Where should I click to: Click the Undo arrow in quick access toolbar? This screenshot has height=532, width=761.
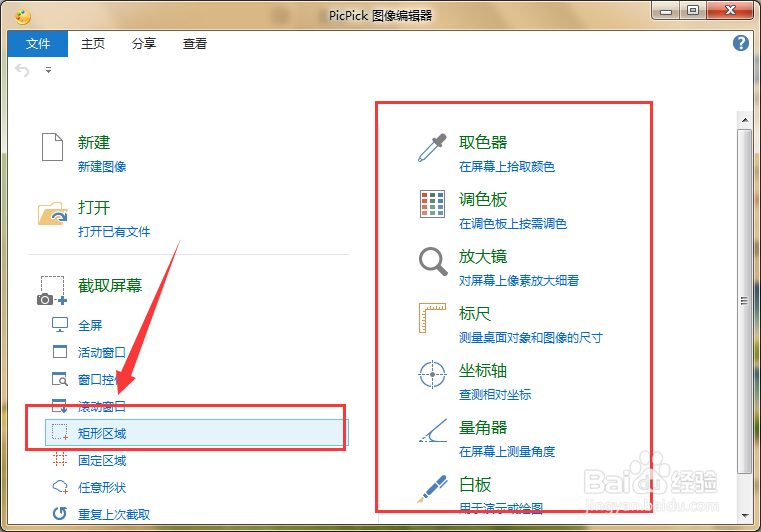[22, 70]
